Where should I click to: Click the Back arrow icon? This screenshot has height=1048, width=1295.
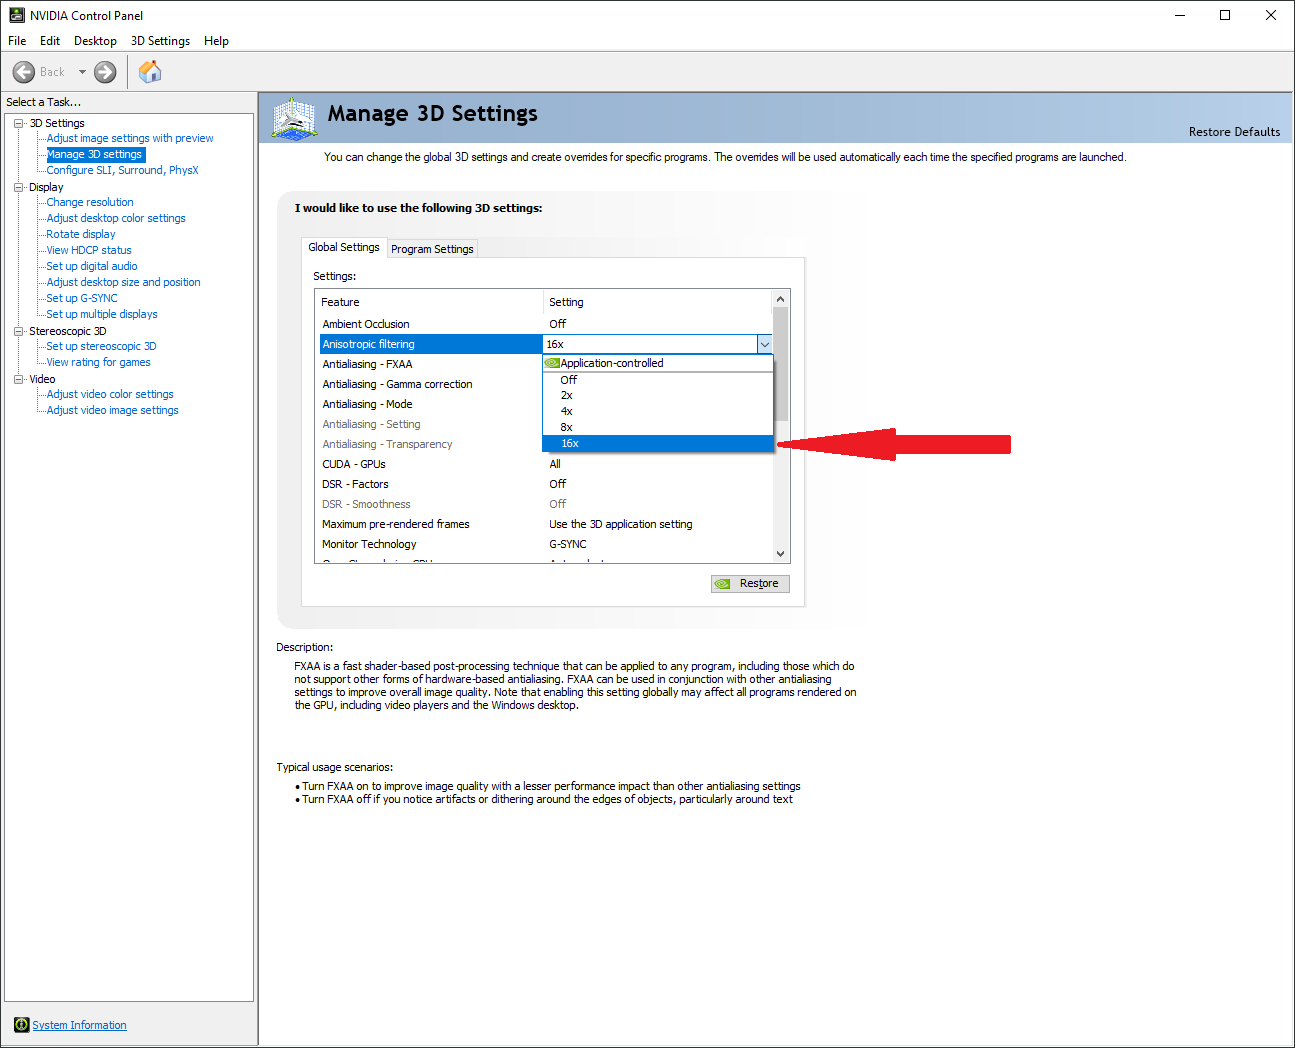click(x=24, y=72)
